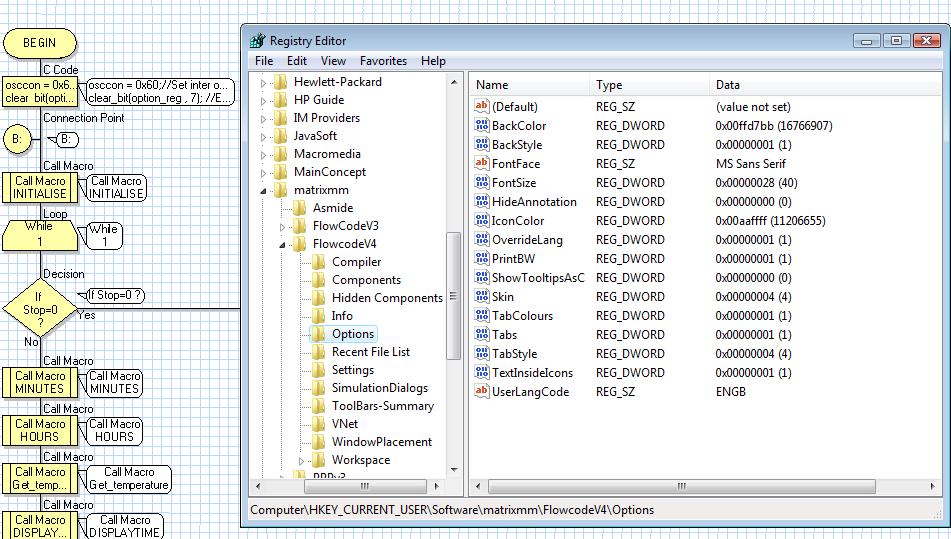
Task: Select the BackColor value icon
Action: (x=482, y=126)
